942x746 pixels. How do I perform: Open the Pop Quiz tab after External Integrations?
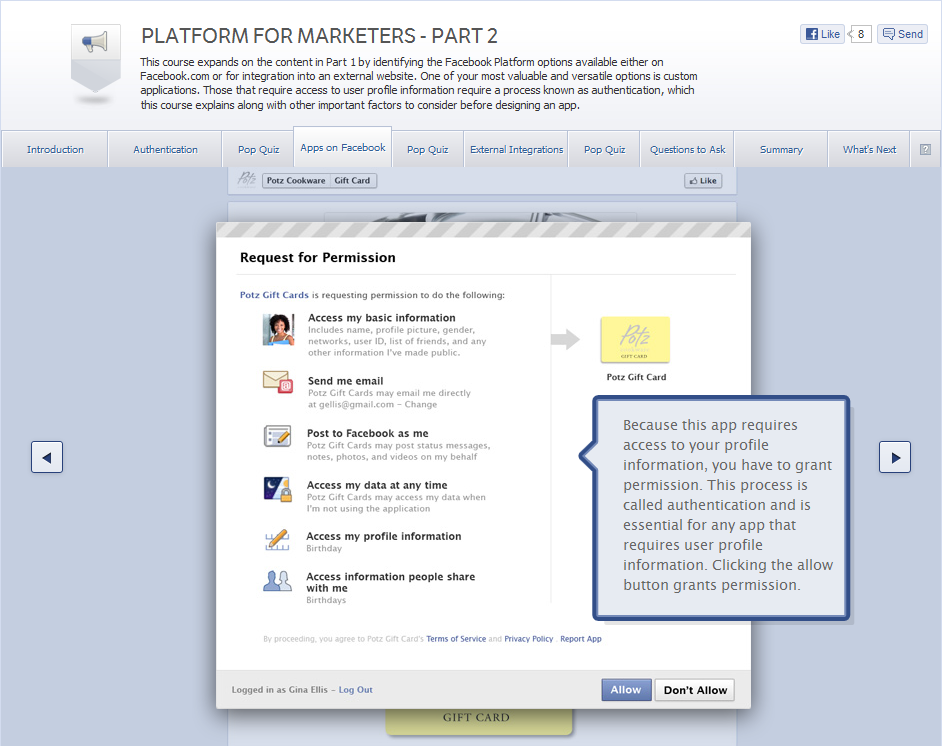tap(604, 150)
